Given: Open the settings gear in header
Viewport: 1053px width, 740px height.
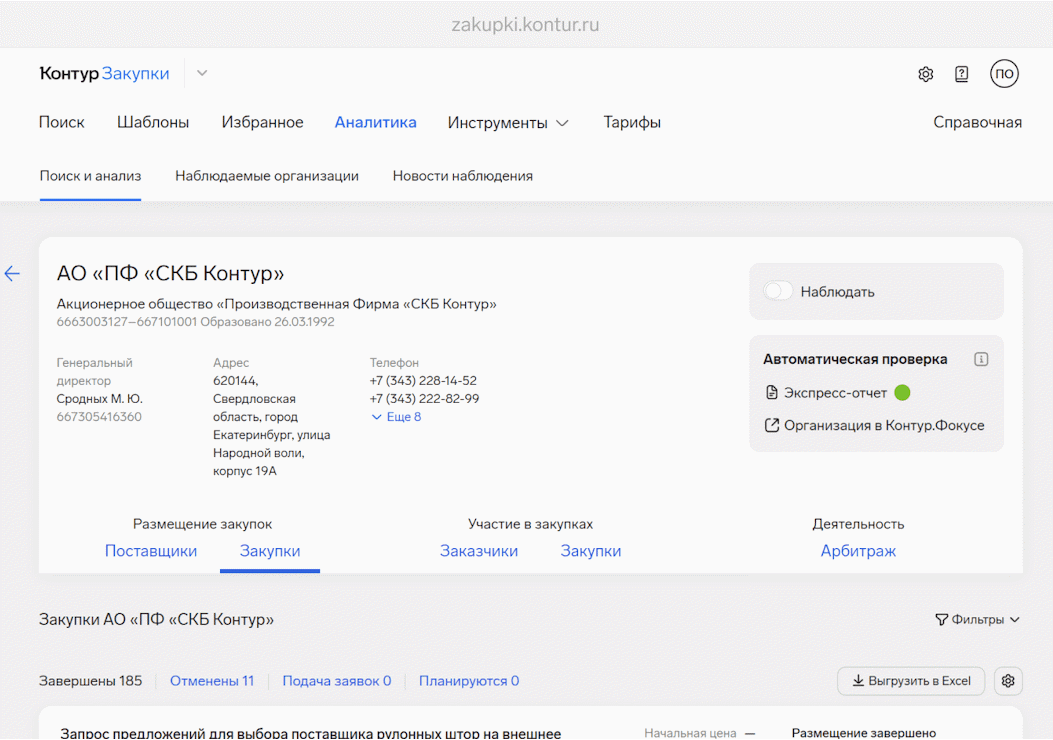Looking at the screenshot, I should (925, 74).
